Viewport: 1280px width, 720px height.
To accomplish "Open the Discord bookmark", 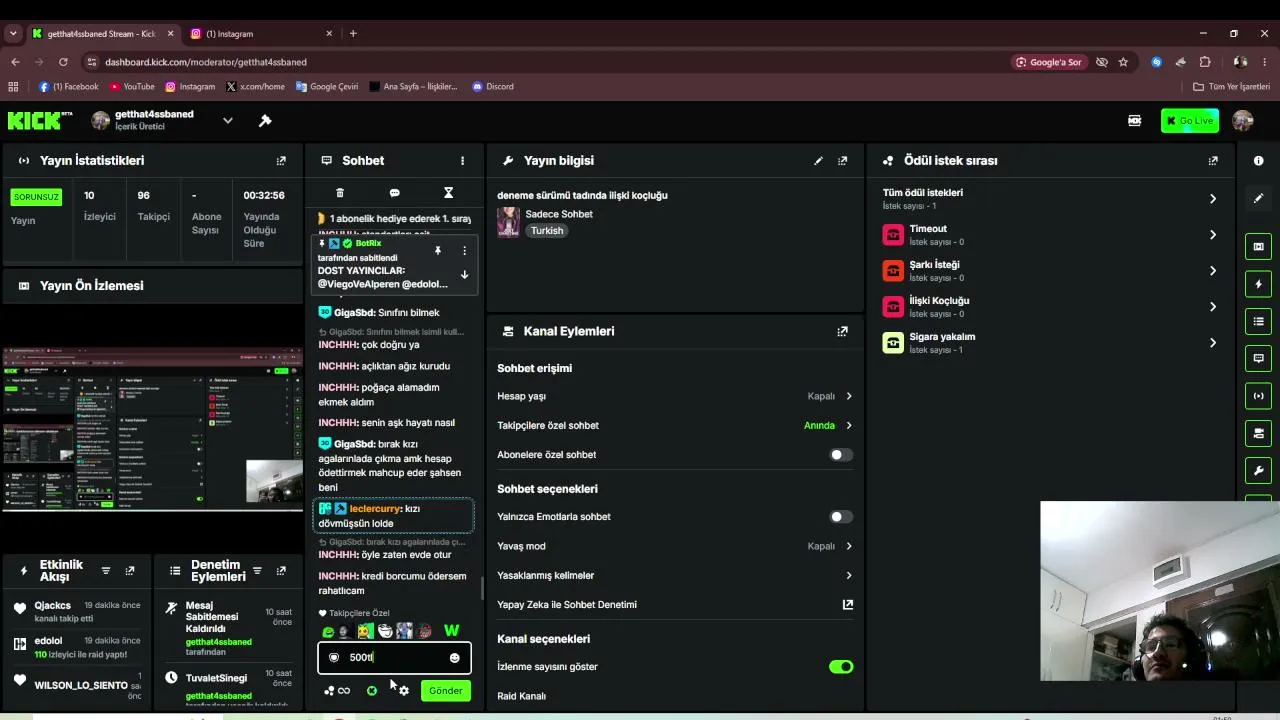I will pos(492,86).
